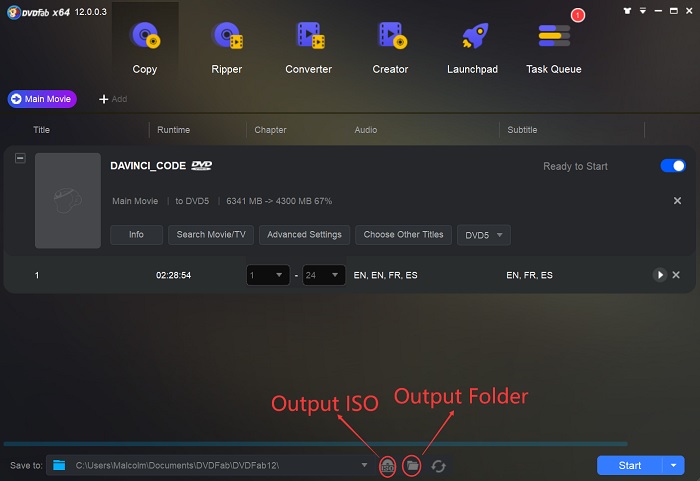Click the Chapter column header
The height and width of the screenshot is (481, 700).
point(270,130)
